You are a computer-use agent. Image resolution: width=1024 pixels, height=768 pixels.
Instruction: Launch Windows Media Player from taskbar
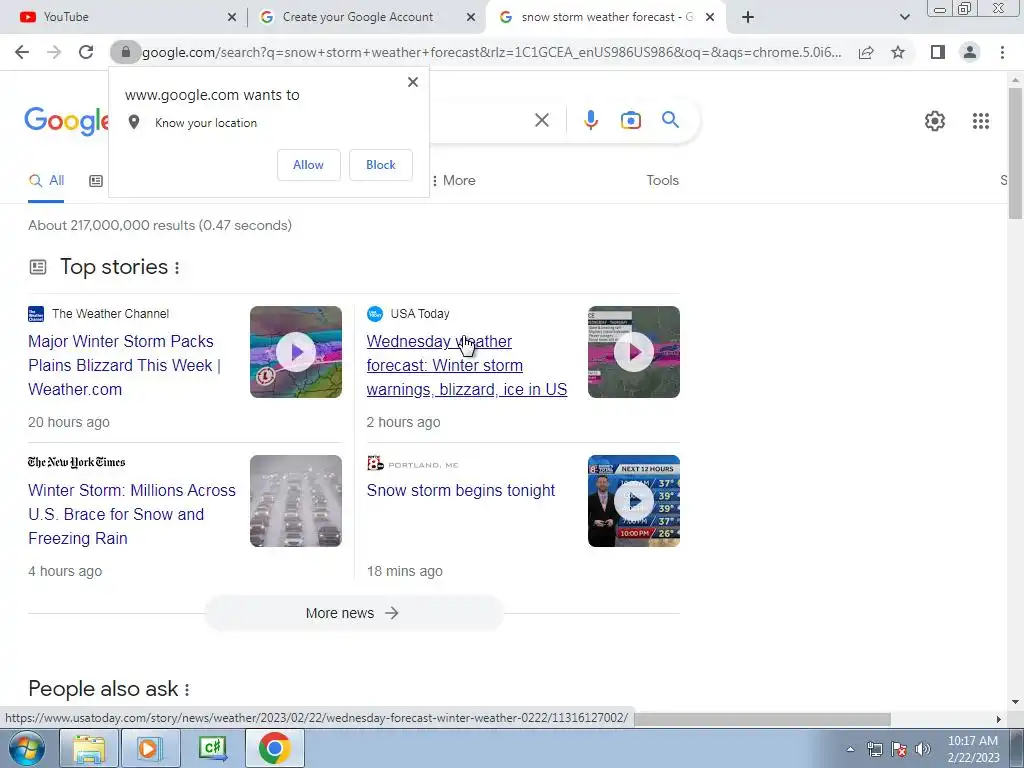(x=150, y=748)
